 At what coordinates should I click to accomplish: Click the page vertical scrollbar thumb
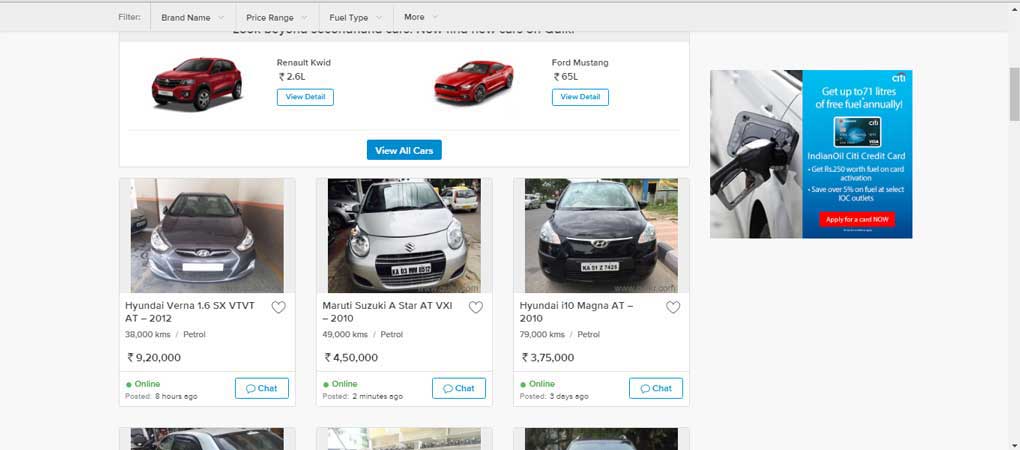(1014, 94)
